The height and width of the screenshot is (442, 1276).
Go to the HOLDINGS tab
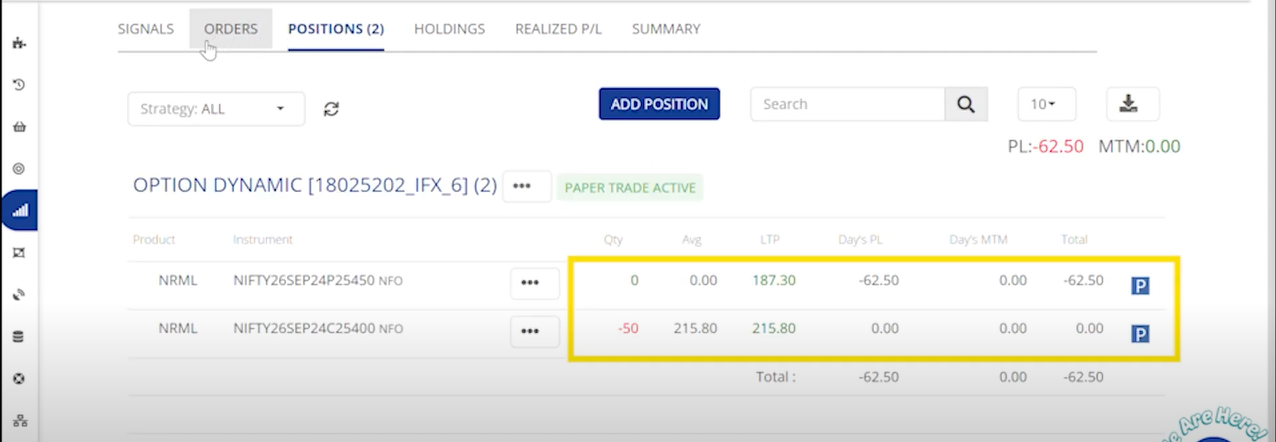coord(449,29)
